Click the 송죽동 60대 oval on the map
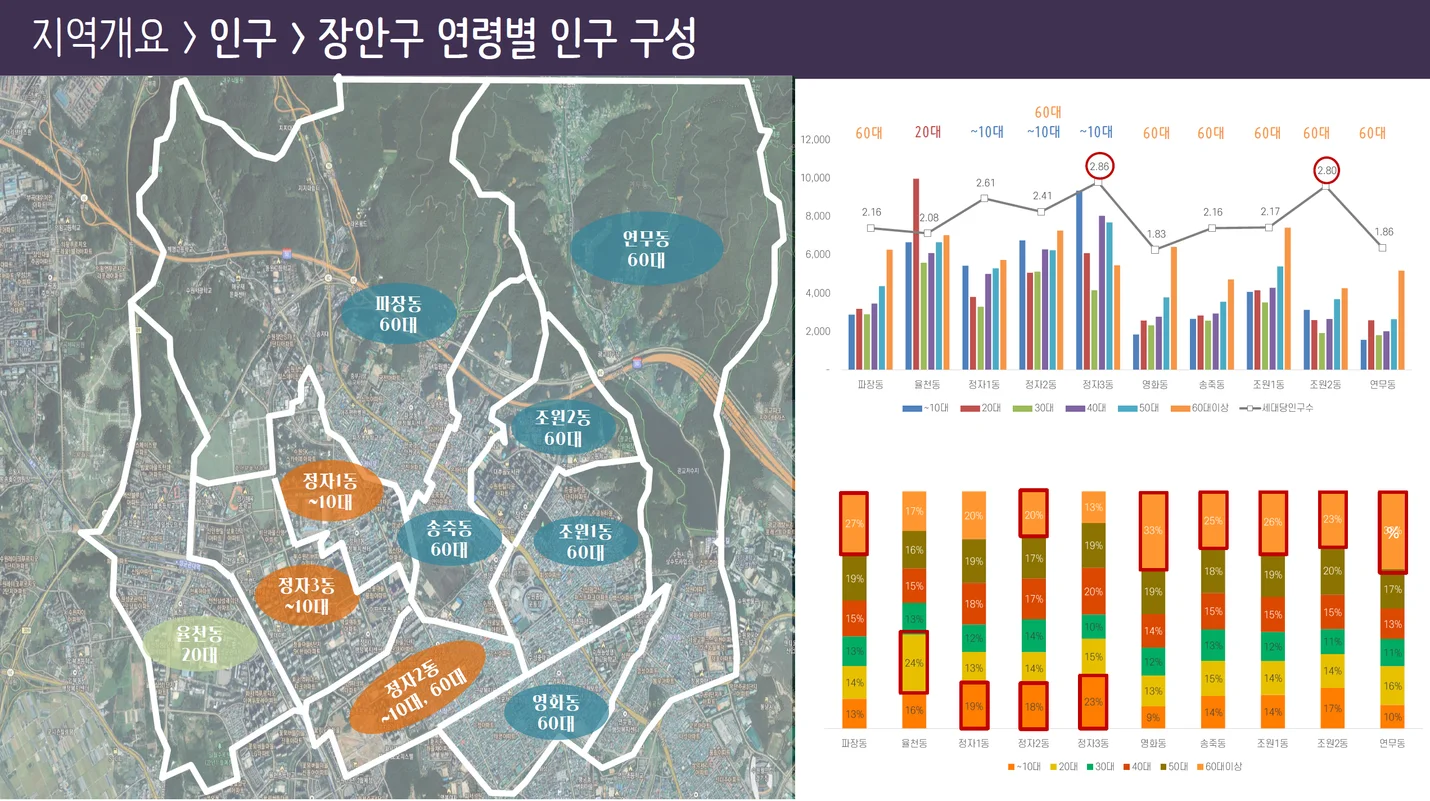The height and width of the screenshot is (801, 1430). pyautogui.click(x=449, y=538)
